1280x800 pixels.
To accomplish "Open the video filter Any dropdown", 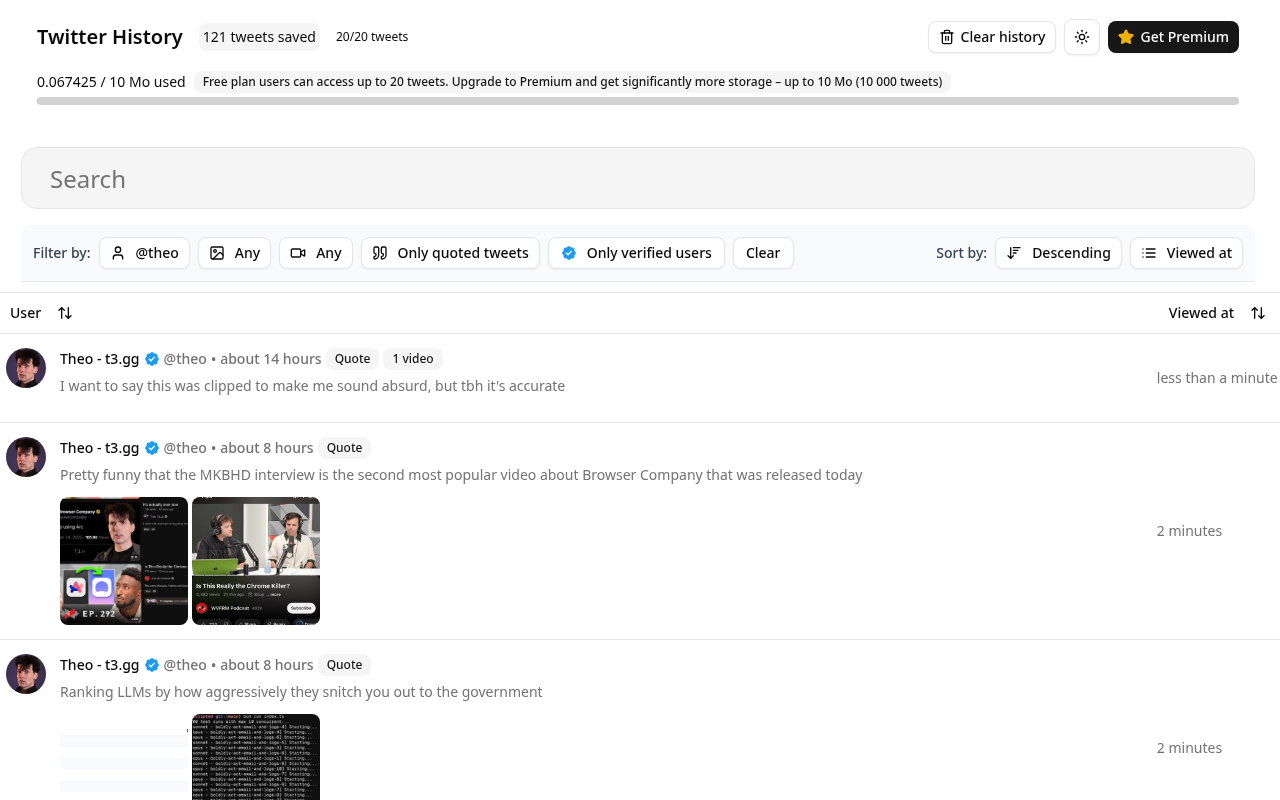I will [316, 253].
